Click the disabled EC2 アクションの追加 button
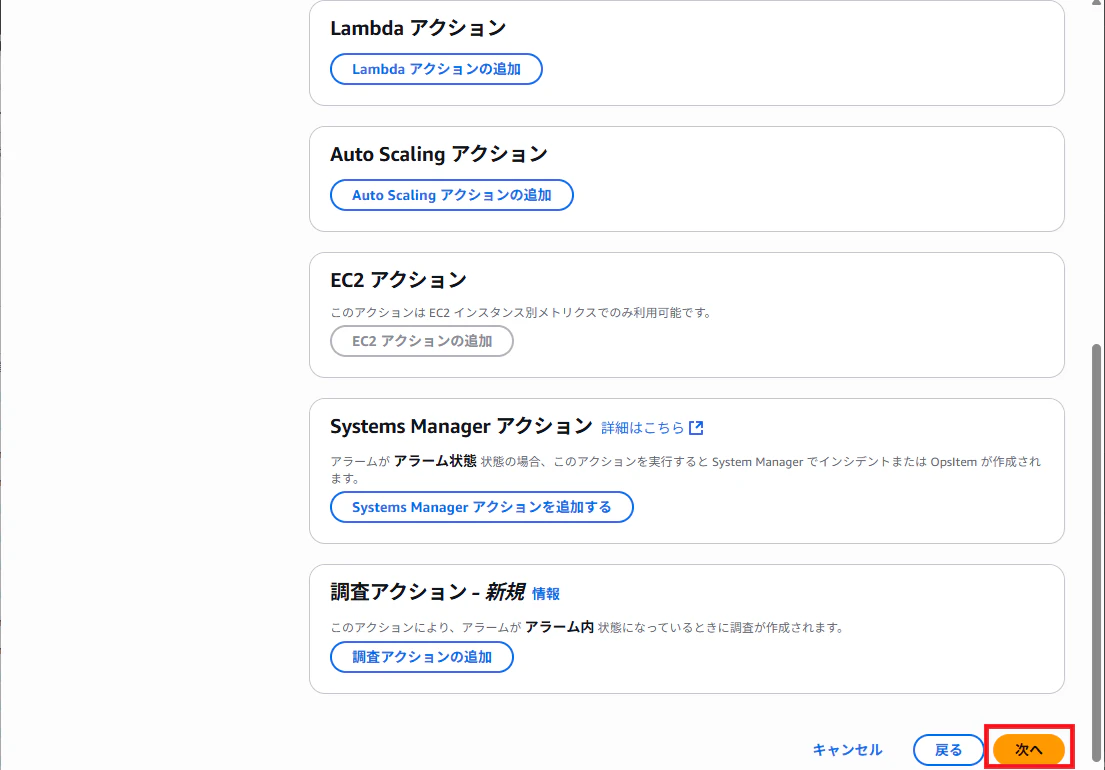 pos(421,341)
